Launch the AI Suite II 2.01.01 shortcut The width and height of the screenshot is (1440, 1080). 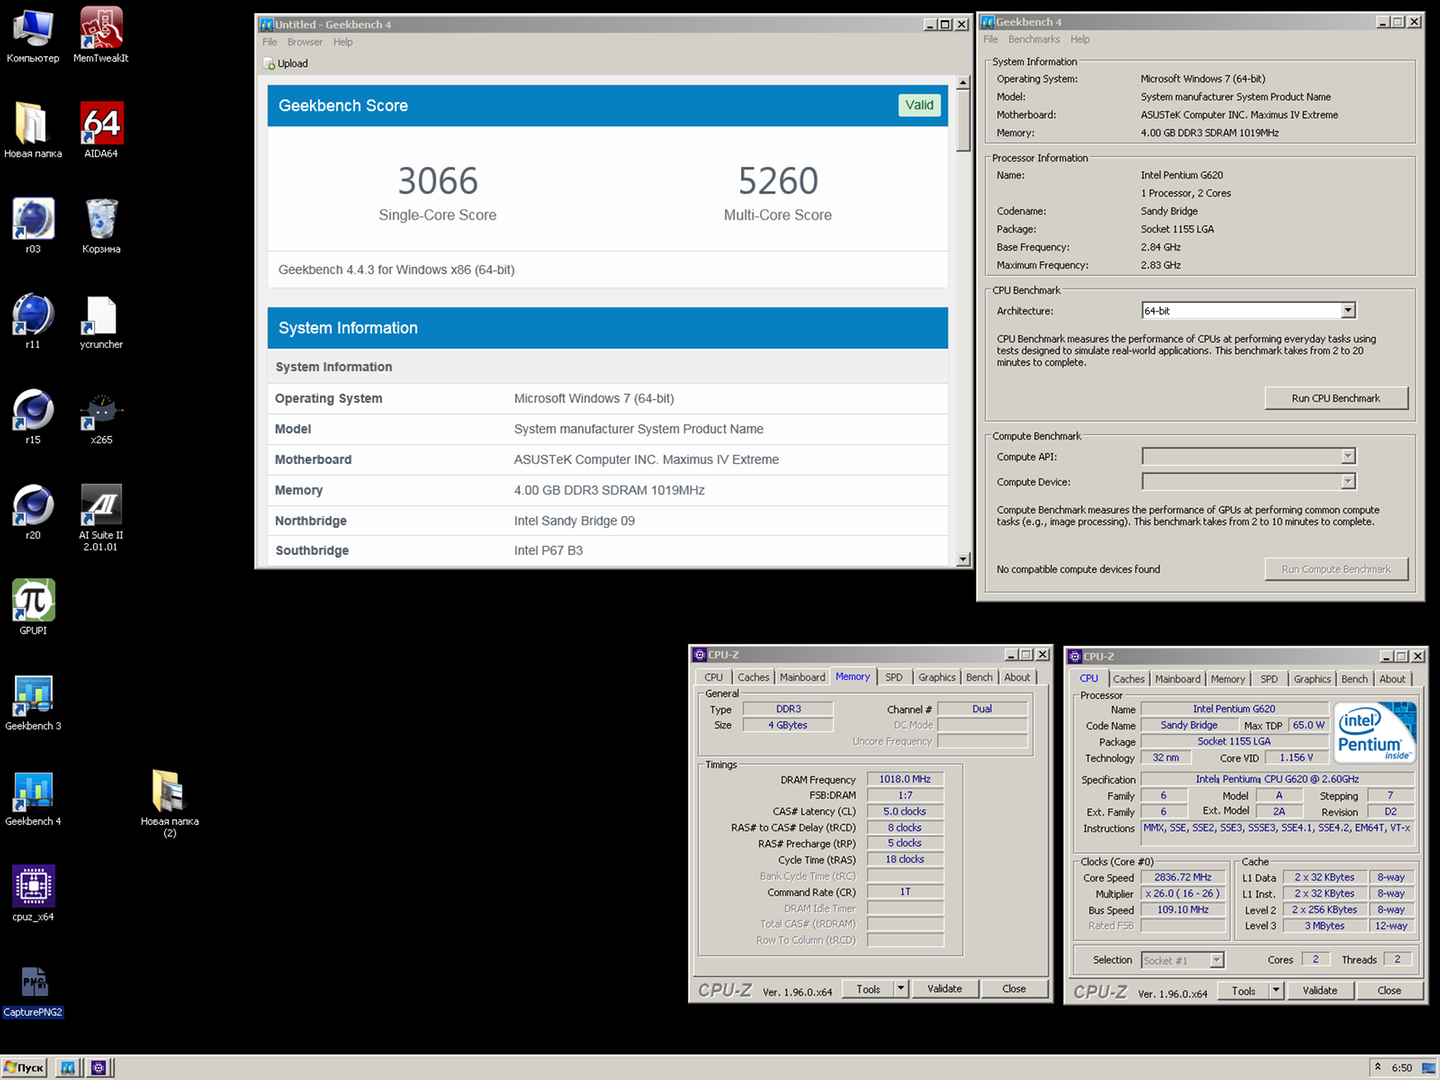(101, 517)
